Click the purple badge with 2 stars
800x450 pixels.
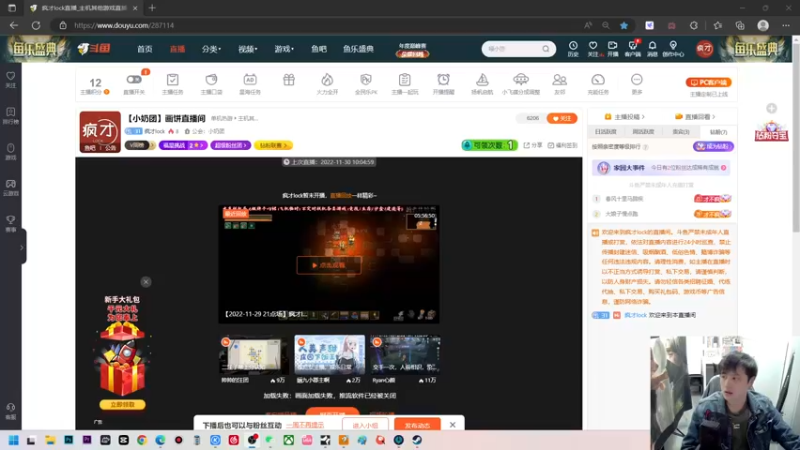183,145
